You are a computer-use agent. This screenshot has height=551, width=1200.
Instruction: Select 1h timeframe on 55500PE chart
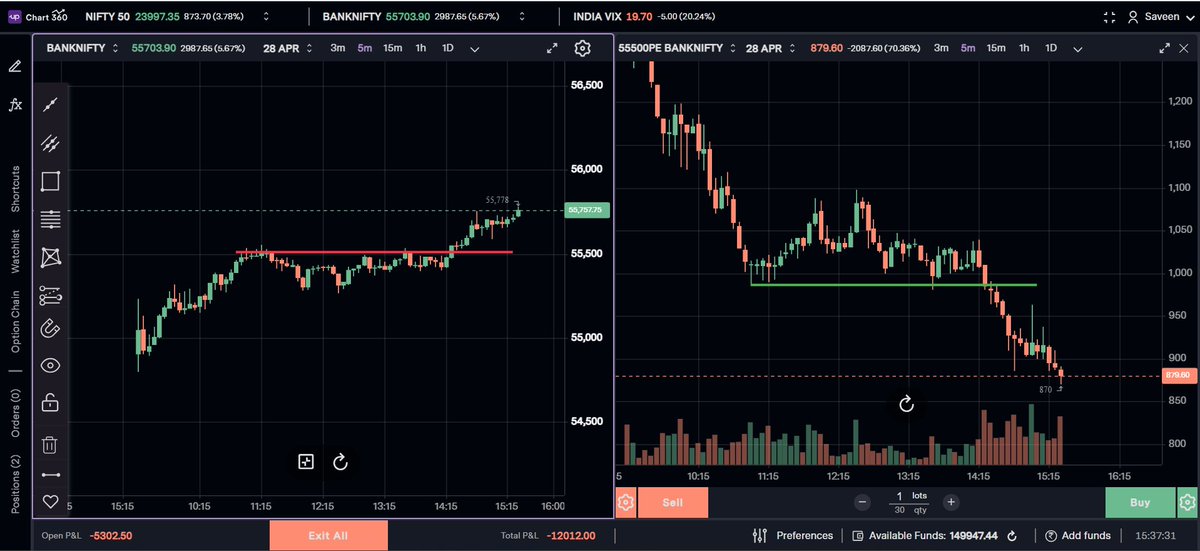point(1023,48)
